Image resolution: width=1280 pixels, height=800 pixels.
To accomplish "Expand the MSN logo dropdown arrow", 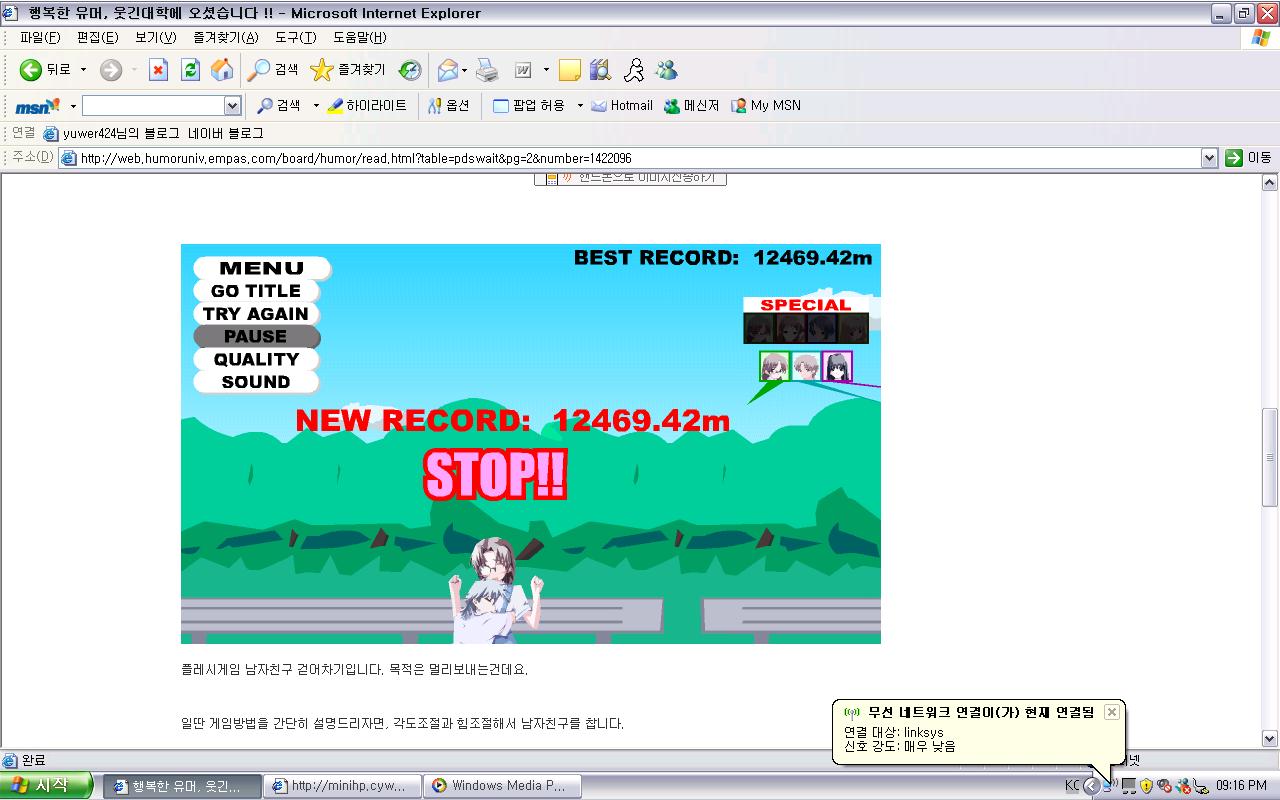I will [72, 106].
